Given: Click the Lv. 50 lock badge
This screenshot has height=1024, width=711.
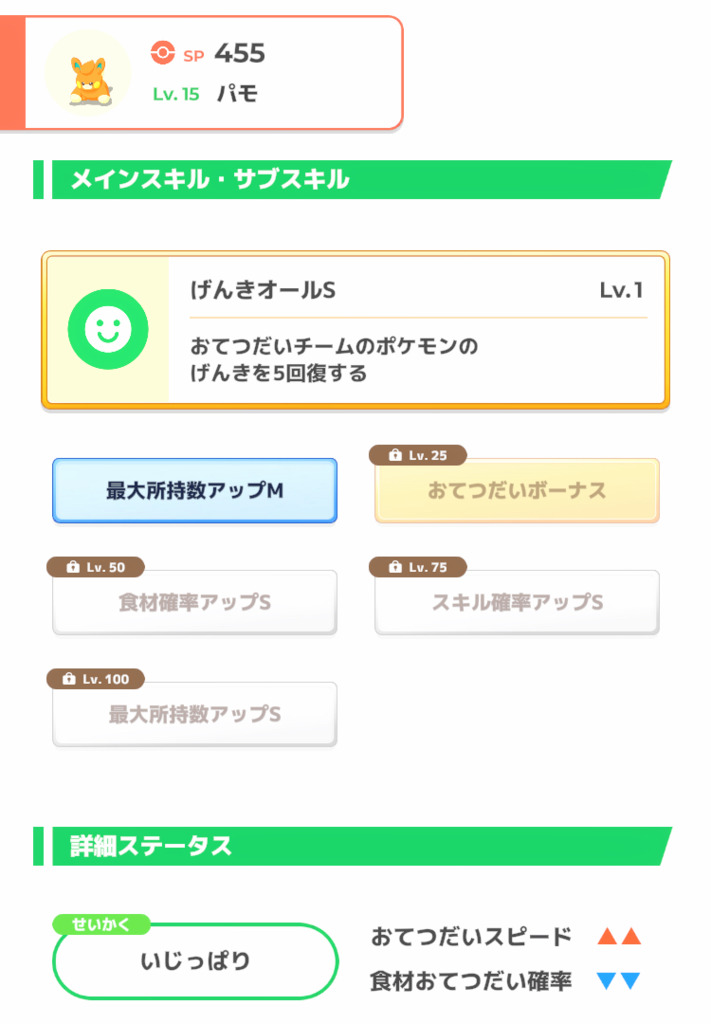Looking at the screenshot, I should pyautogui.click(x=95, y=567).
